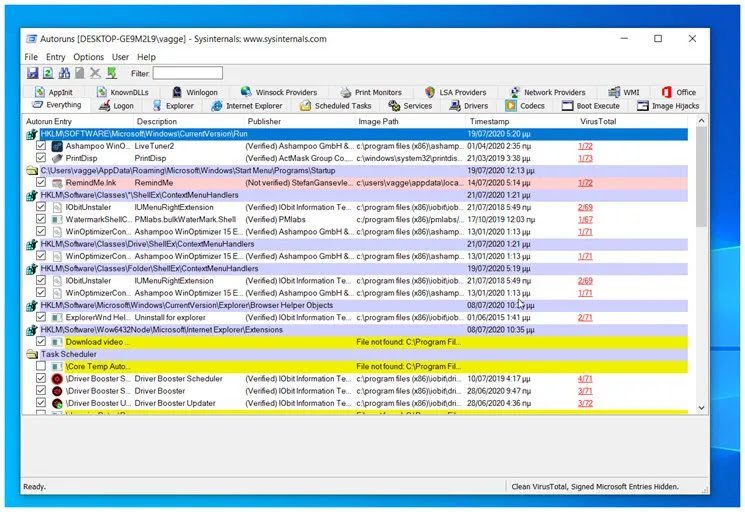Click the Save toolbar icon
Screen dimensions: 745x512
32,73
